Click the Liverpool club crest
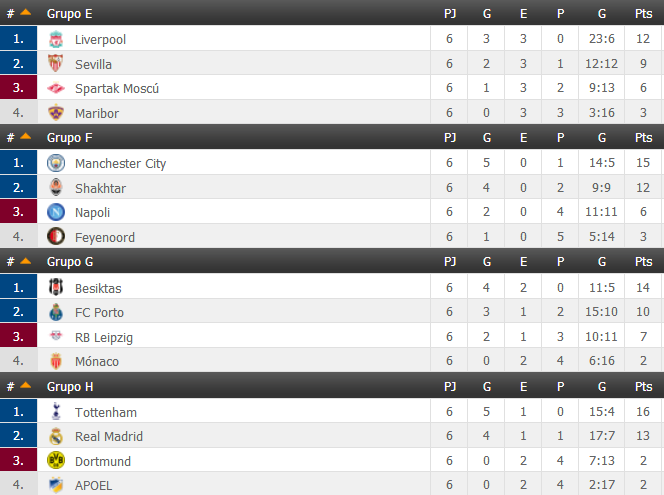This screenshot has height=495, width=664. tap(56, 39)
